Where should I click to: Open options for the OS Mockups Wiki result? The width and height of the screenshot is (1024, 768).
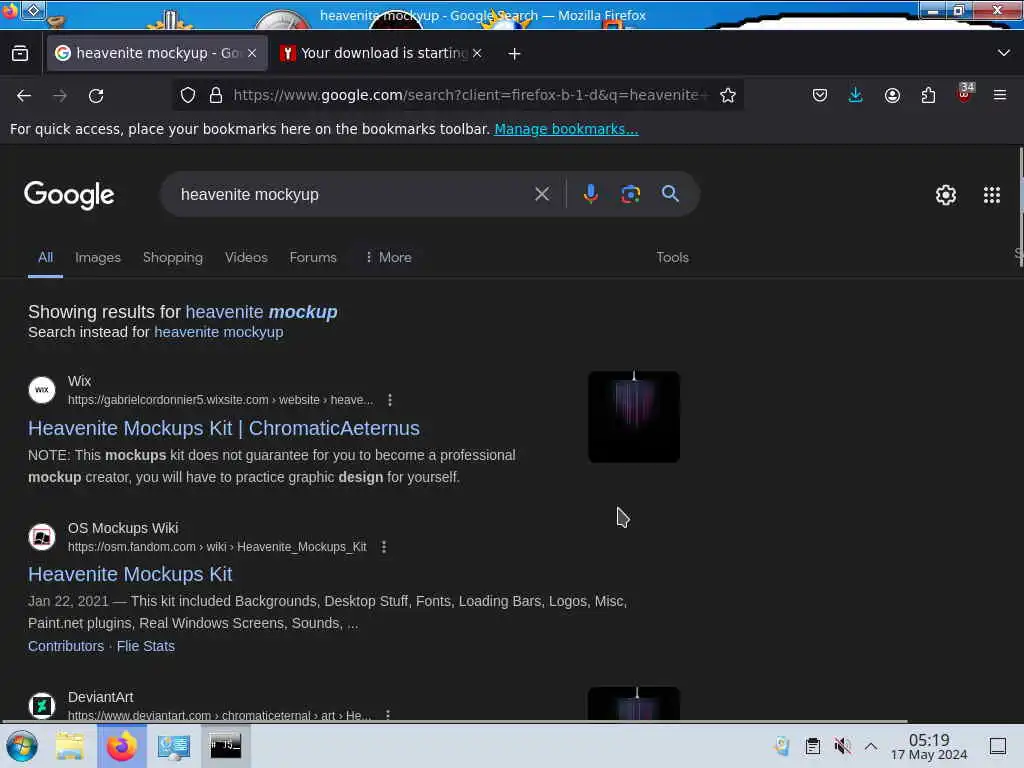[384, 547]
